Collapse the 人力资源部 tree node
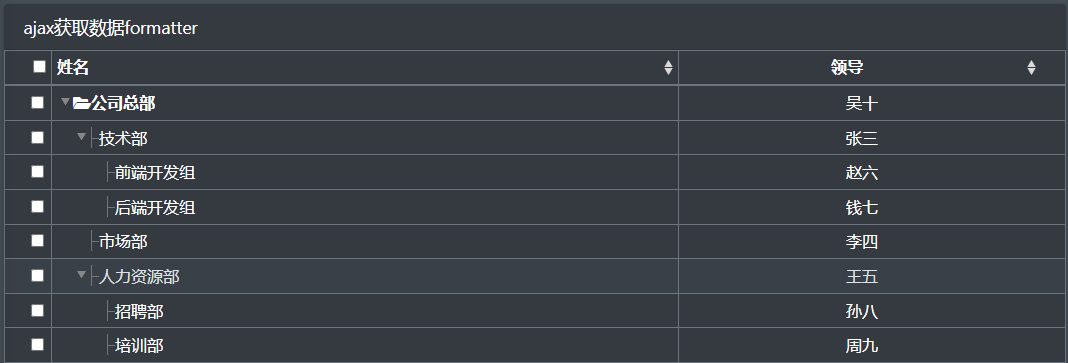The image size is (1068, 363). [x=82, y=274]
